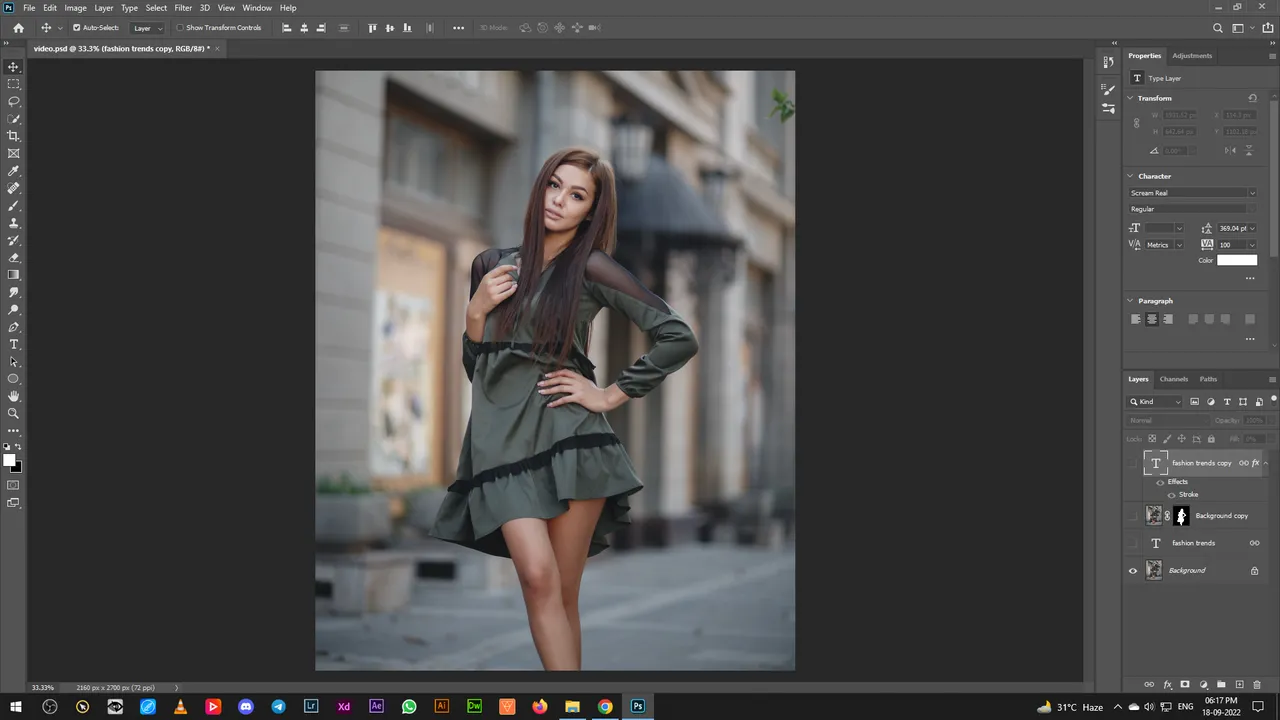Open the font style Regular dropdown
The width and height of the screenshot is (1280, 720).
click(1193, 209)
